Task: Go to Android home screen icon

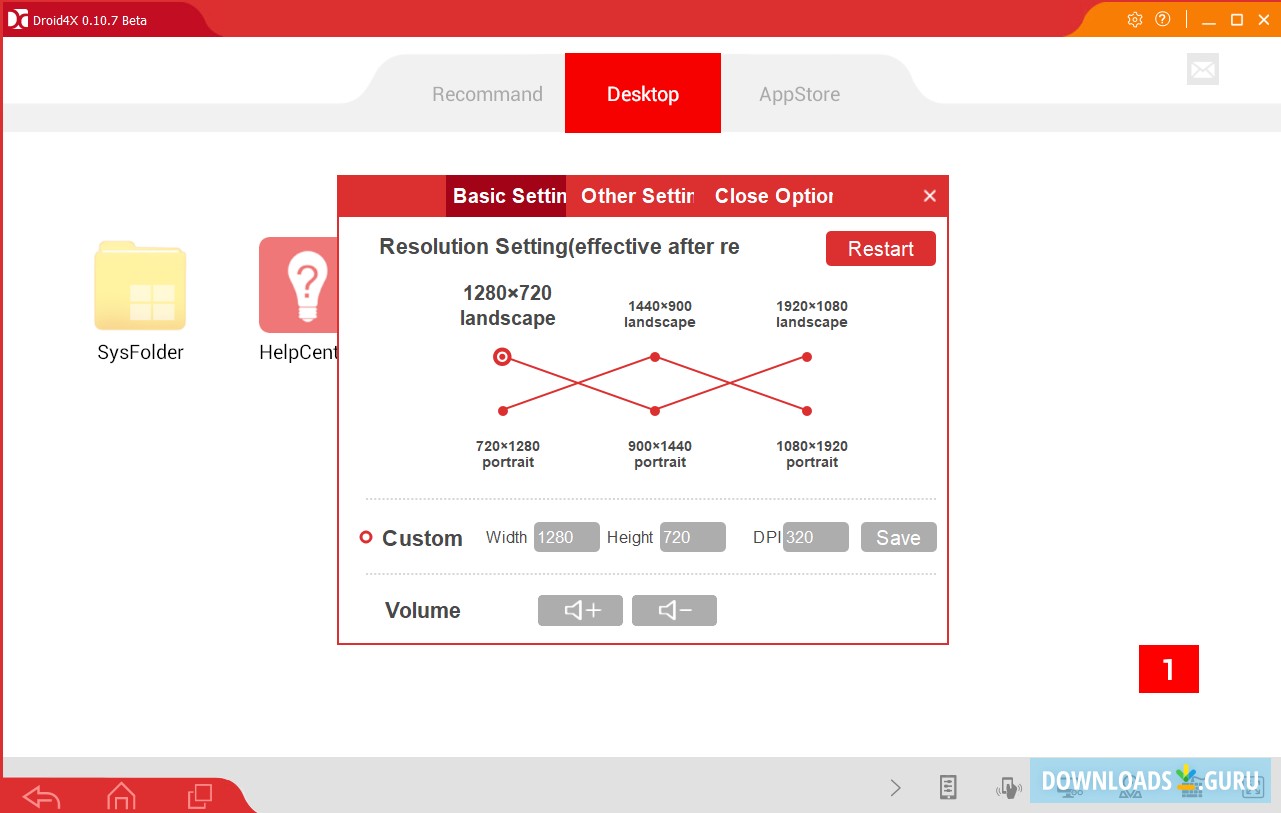Action: tap(121, 796)
